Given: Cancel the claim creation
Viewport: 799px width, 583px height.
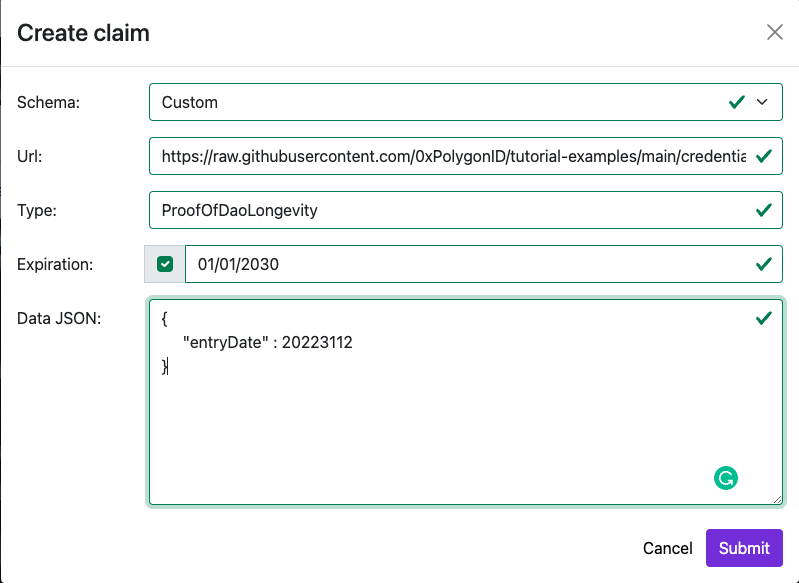Looking at the screenshot, I should [668, 548].
